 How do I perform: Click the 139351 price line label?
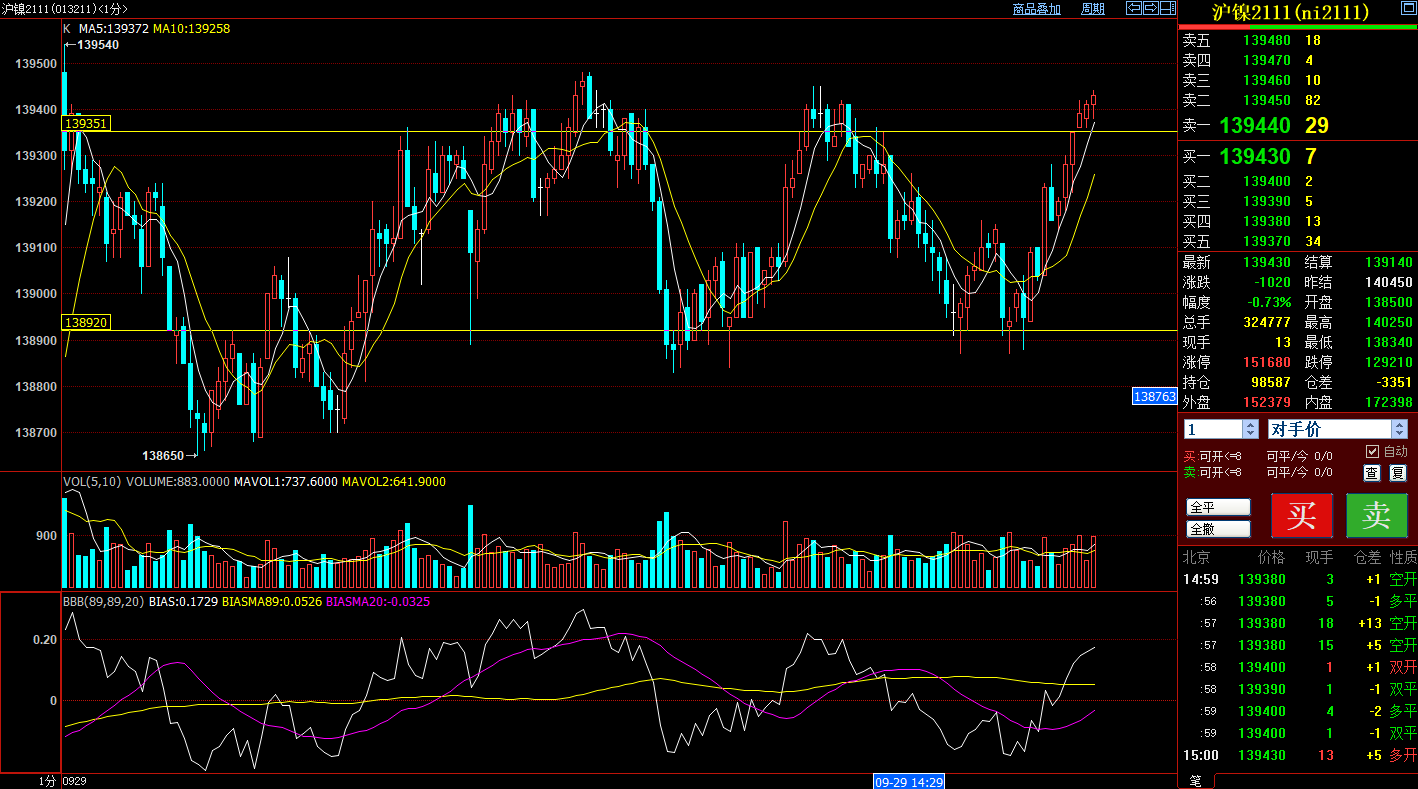tap(86, 123)
